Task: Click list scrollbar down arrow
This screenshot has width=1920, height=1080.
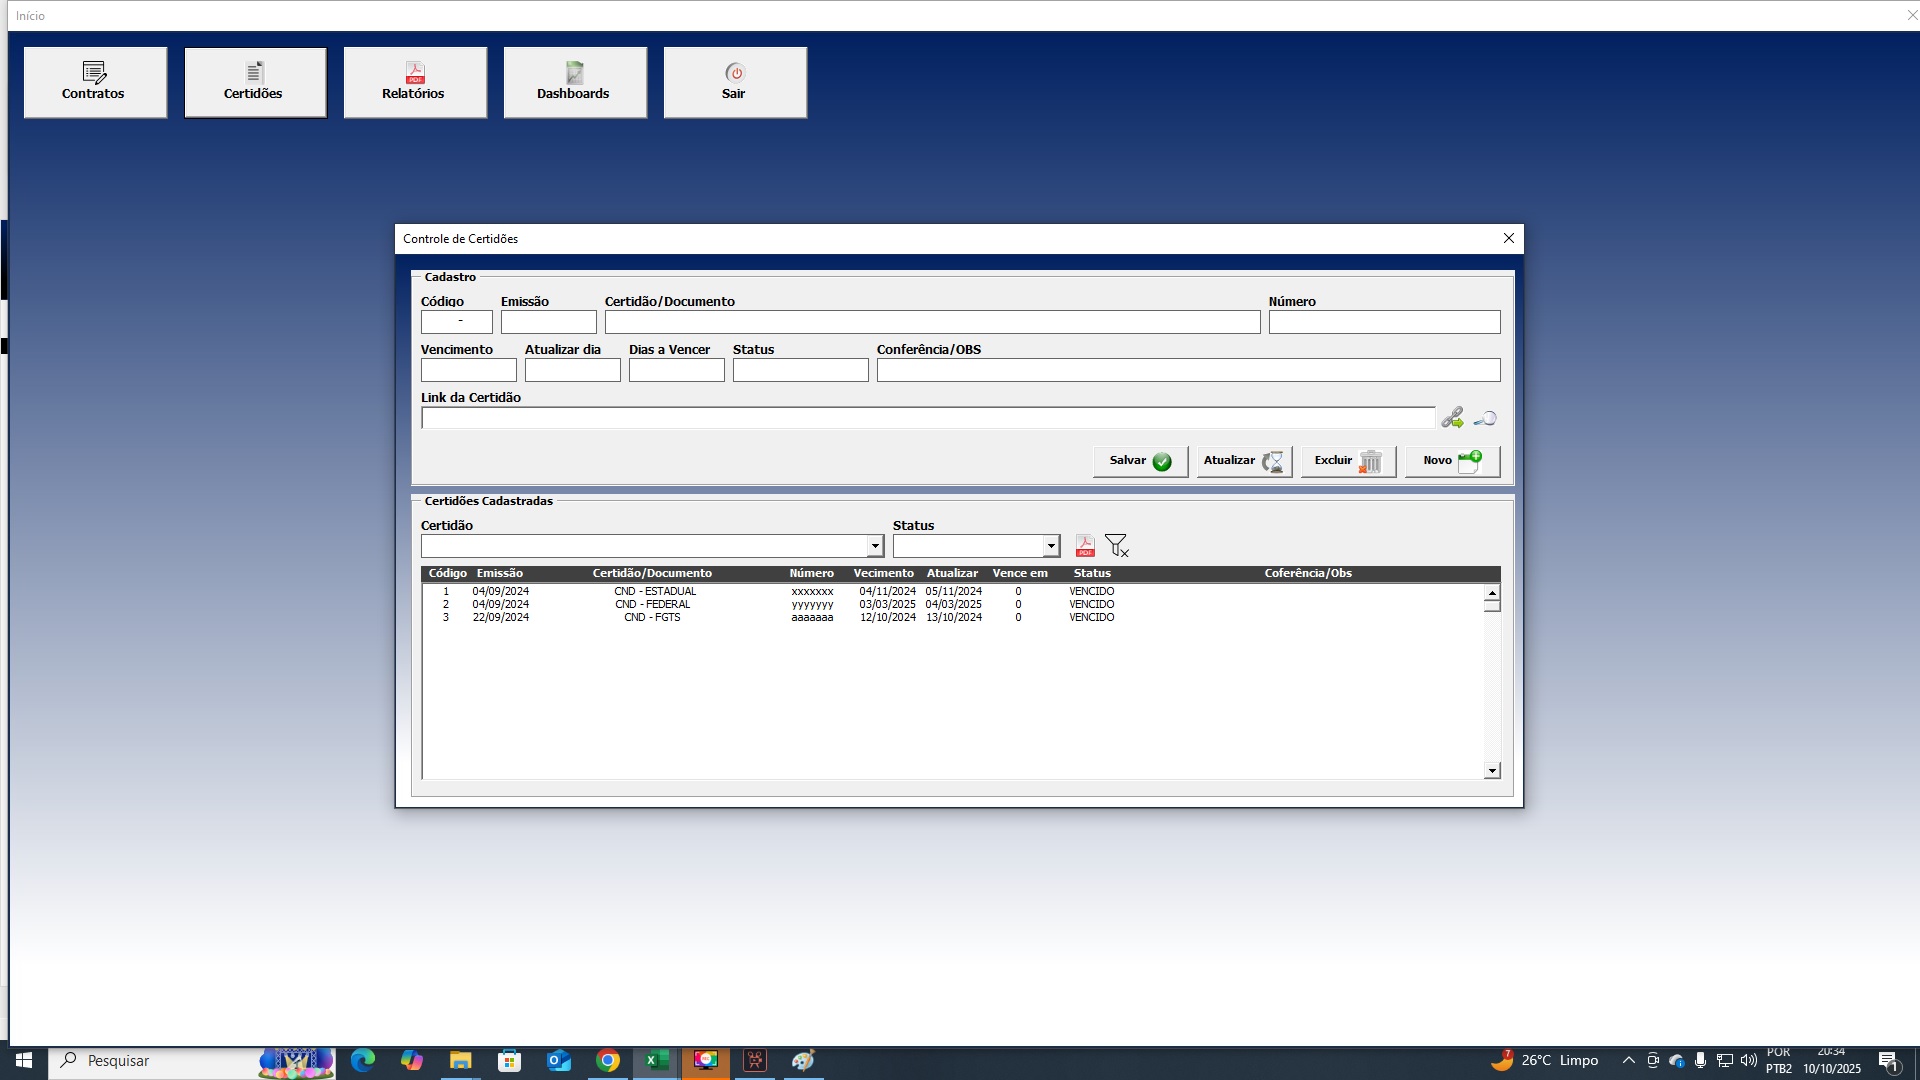Action: pyautogui.click(x=1492, y=771)
